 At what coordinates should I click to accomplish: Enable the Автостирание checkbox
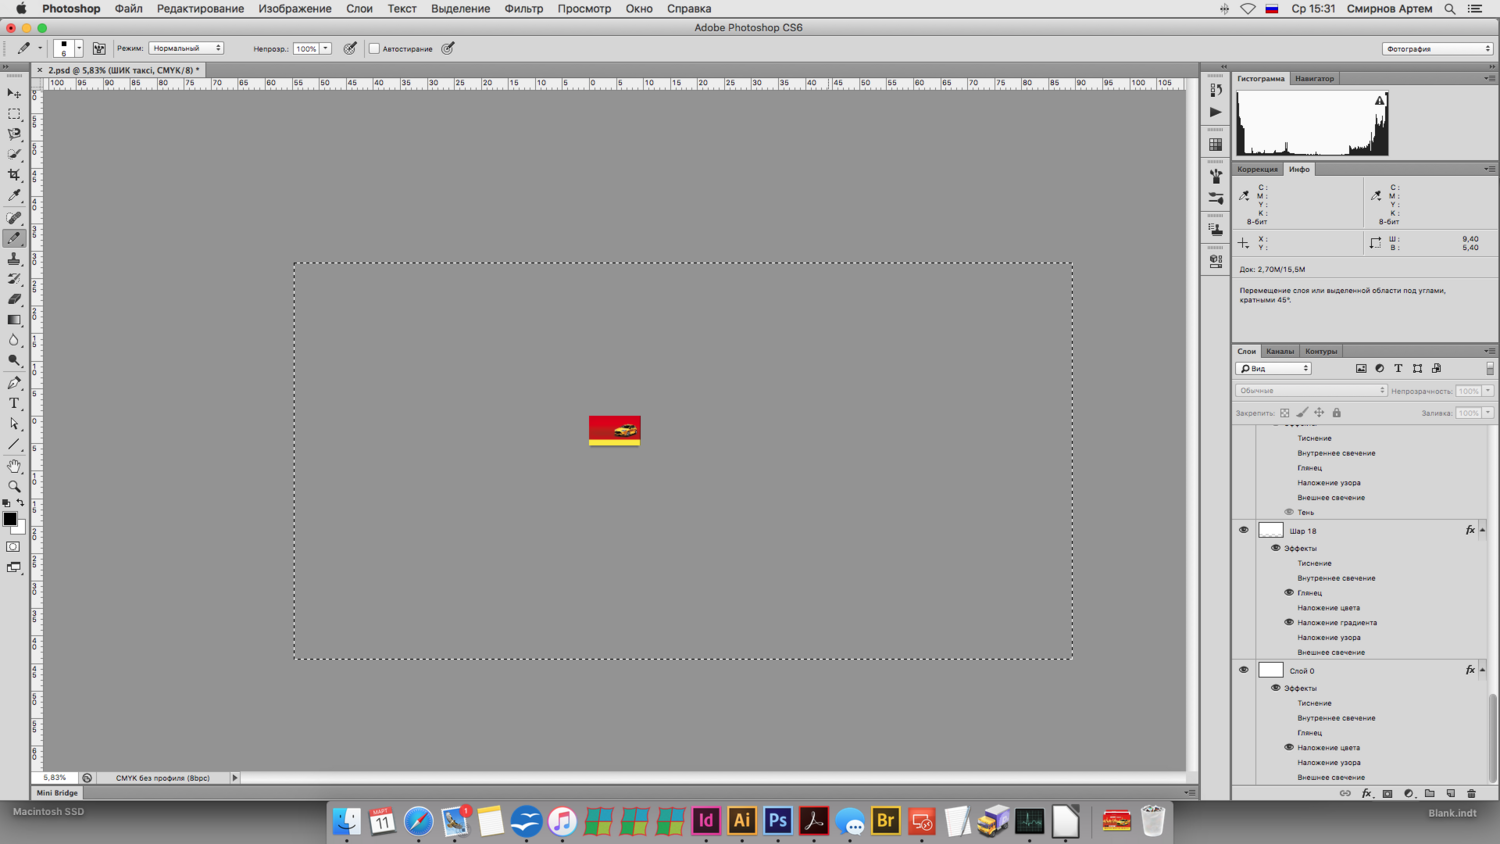374,48
